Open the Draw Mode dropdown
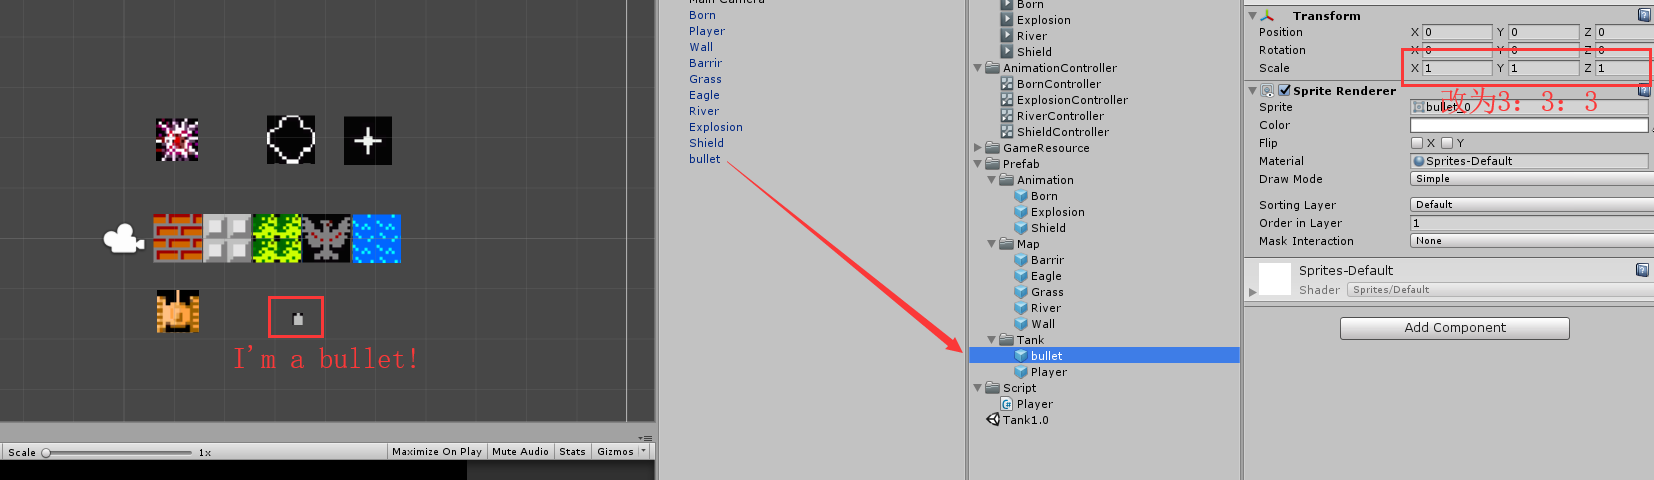Viewport: 1654px width, 480px height. (1531, 179)
